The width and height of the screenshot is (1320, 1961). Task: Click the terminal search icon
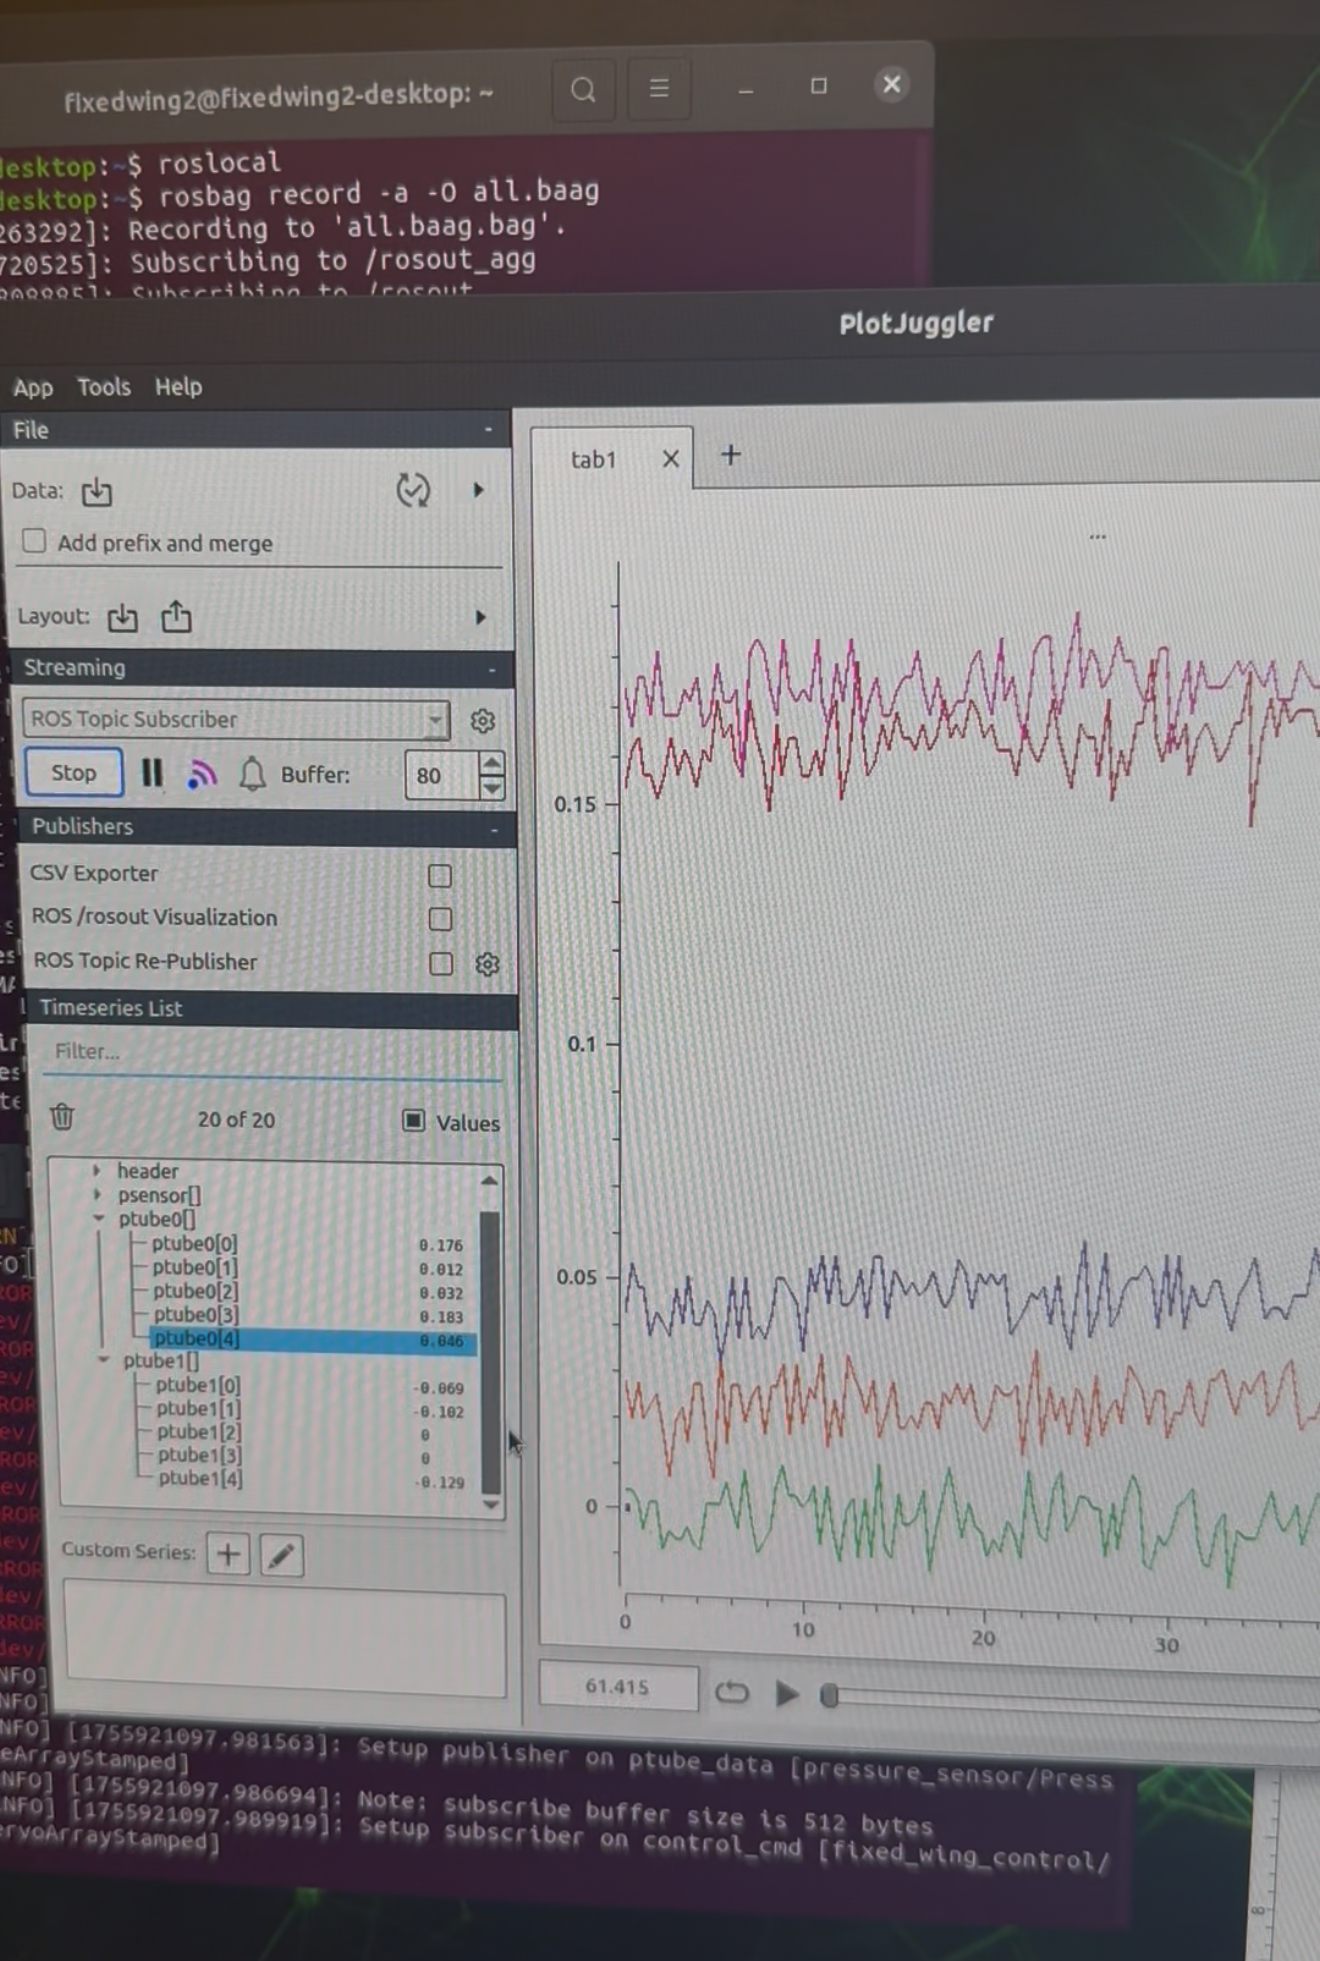point(584,90)
